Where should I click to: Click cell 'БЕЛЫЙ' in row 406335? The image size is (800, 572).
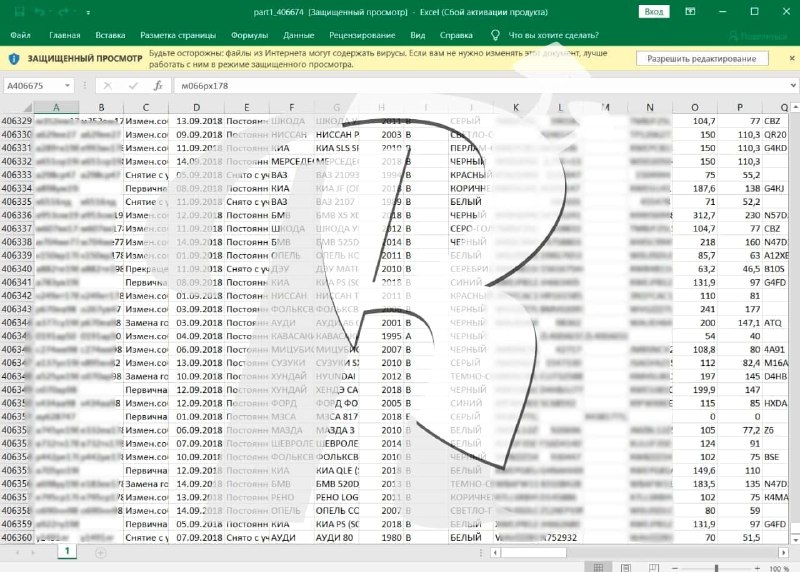471,202
